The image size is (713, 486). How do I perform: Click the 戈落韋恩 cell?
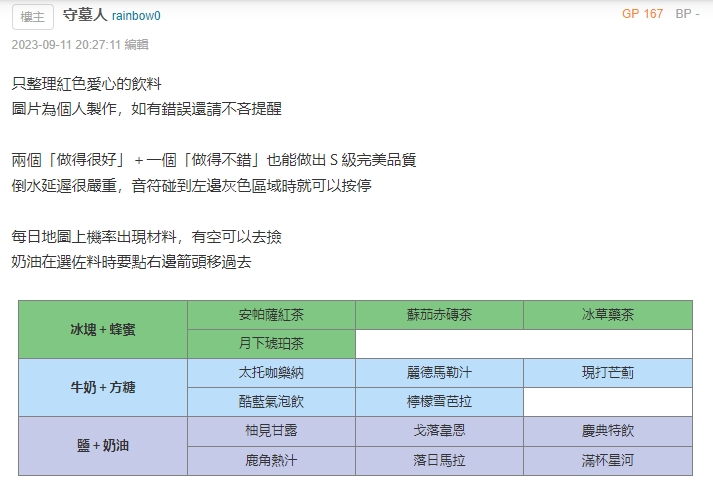(439, 430)
